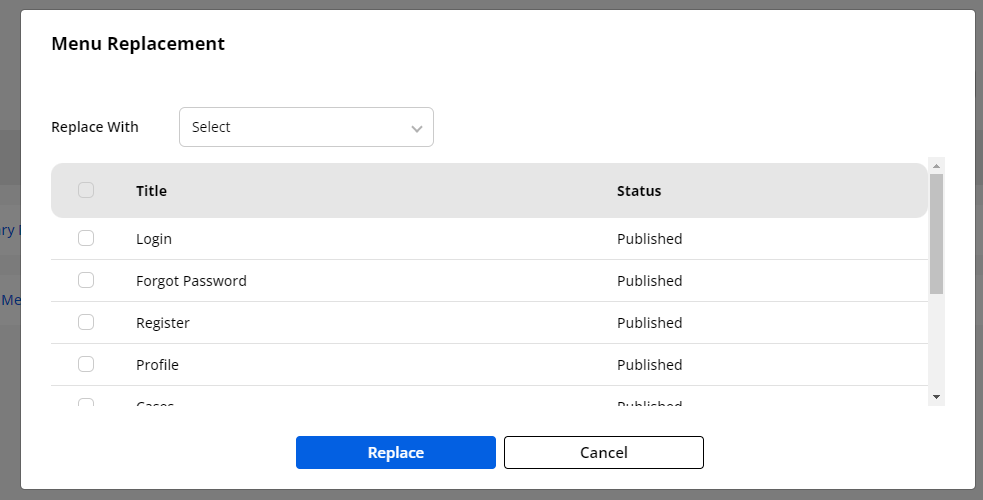Click the Register title in table

(163, 323)
